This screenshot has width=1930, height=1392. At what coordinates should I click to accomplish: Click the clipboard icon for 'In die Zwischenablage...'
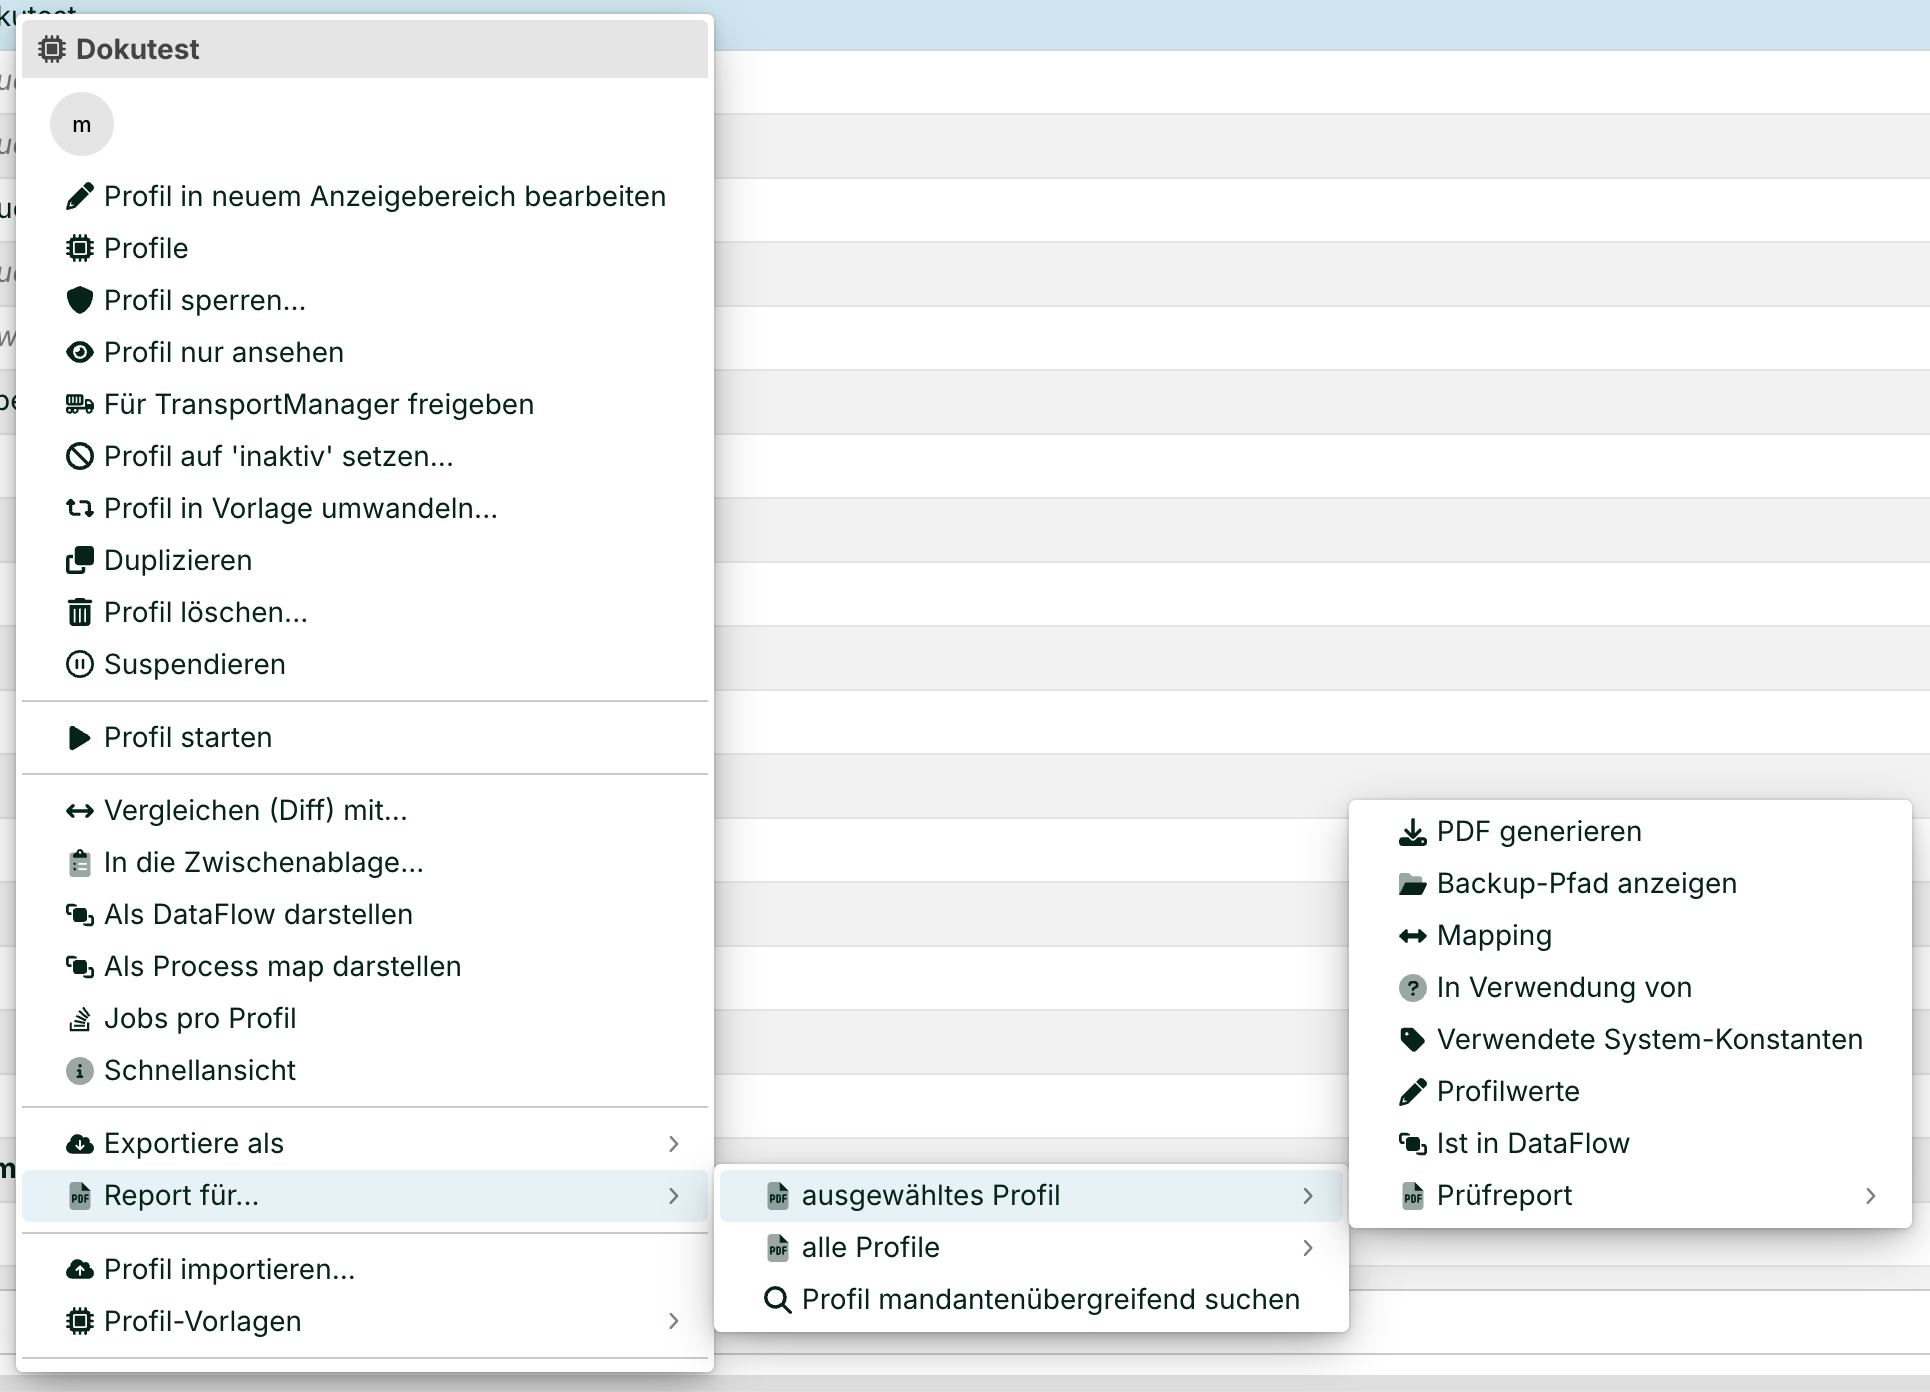pyautogui.click(x=80, y=862)
